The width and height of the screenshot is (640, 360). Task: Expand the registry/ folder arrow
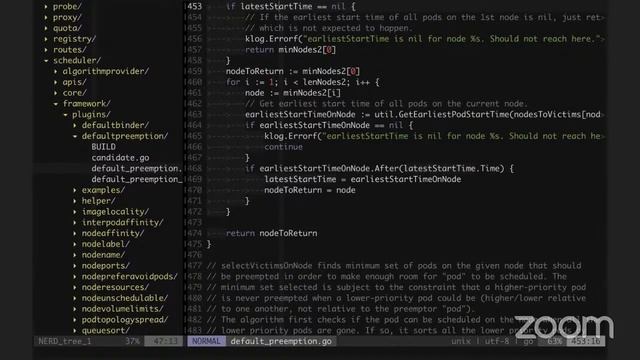[46, 39]
